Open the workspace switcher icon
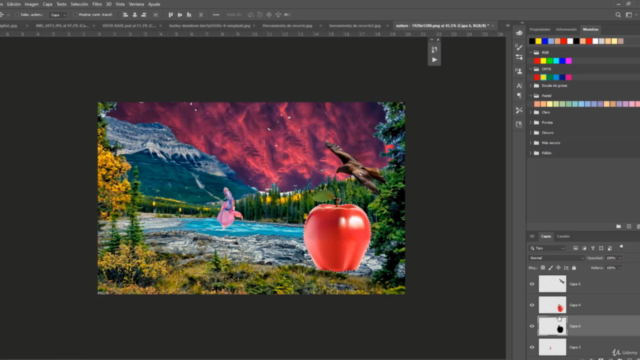Viewport: 640px width, 360px height. (629, 15)
